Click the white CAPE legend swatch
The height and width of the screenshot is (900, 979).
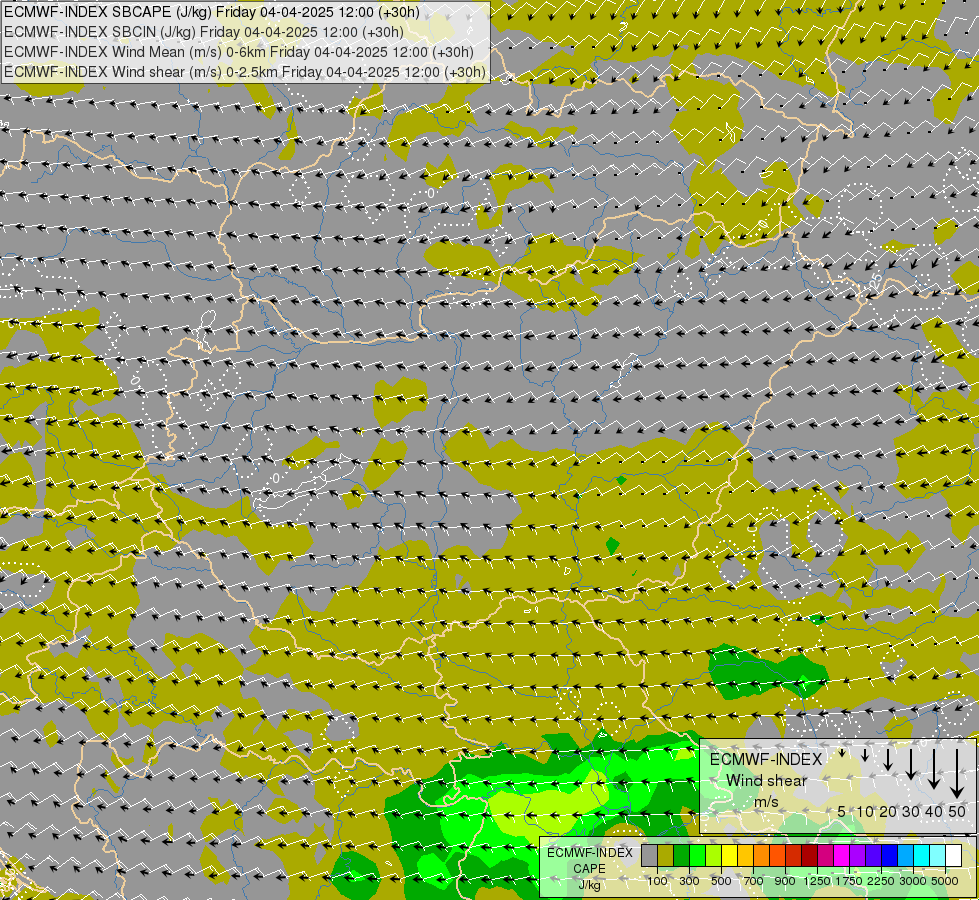[953, 855]
